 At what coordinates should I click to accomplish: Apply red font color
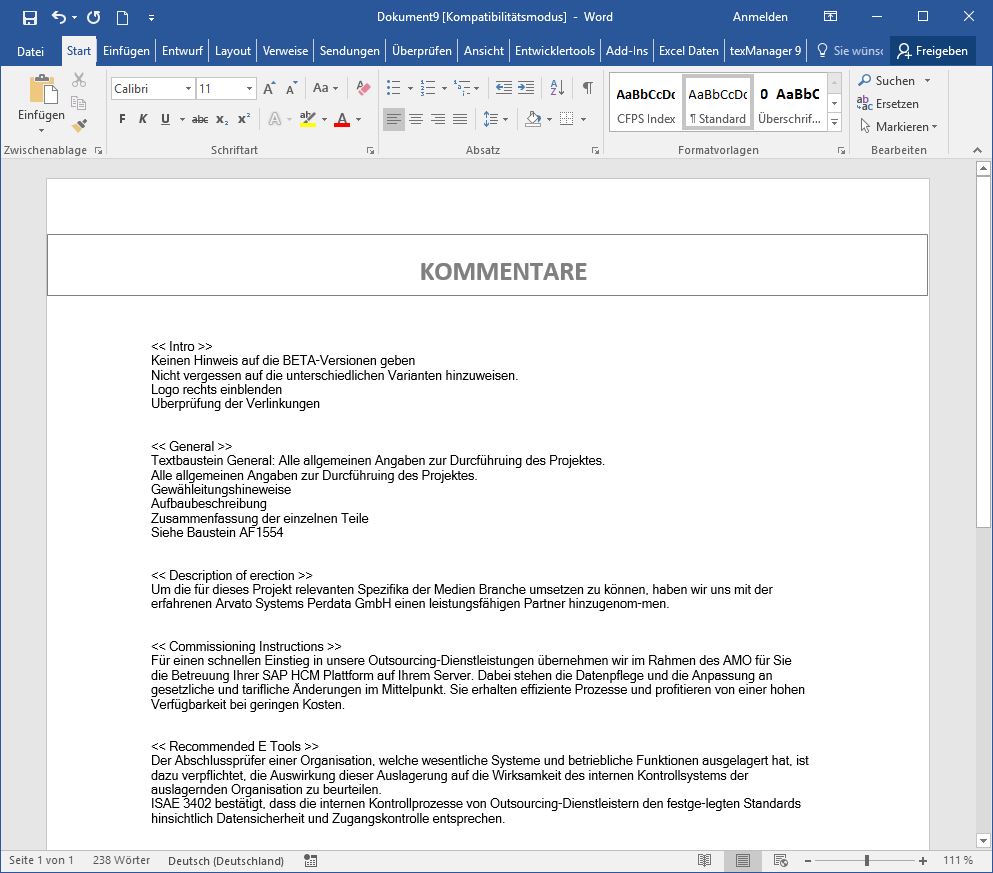(x=342, y=119)
